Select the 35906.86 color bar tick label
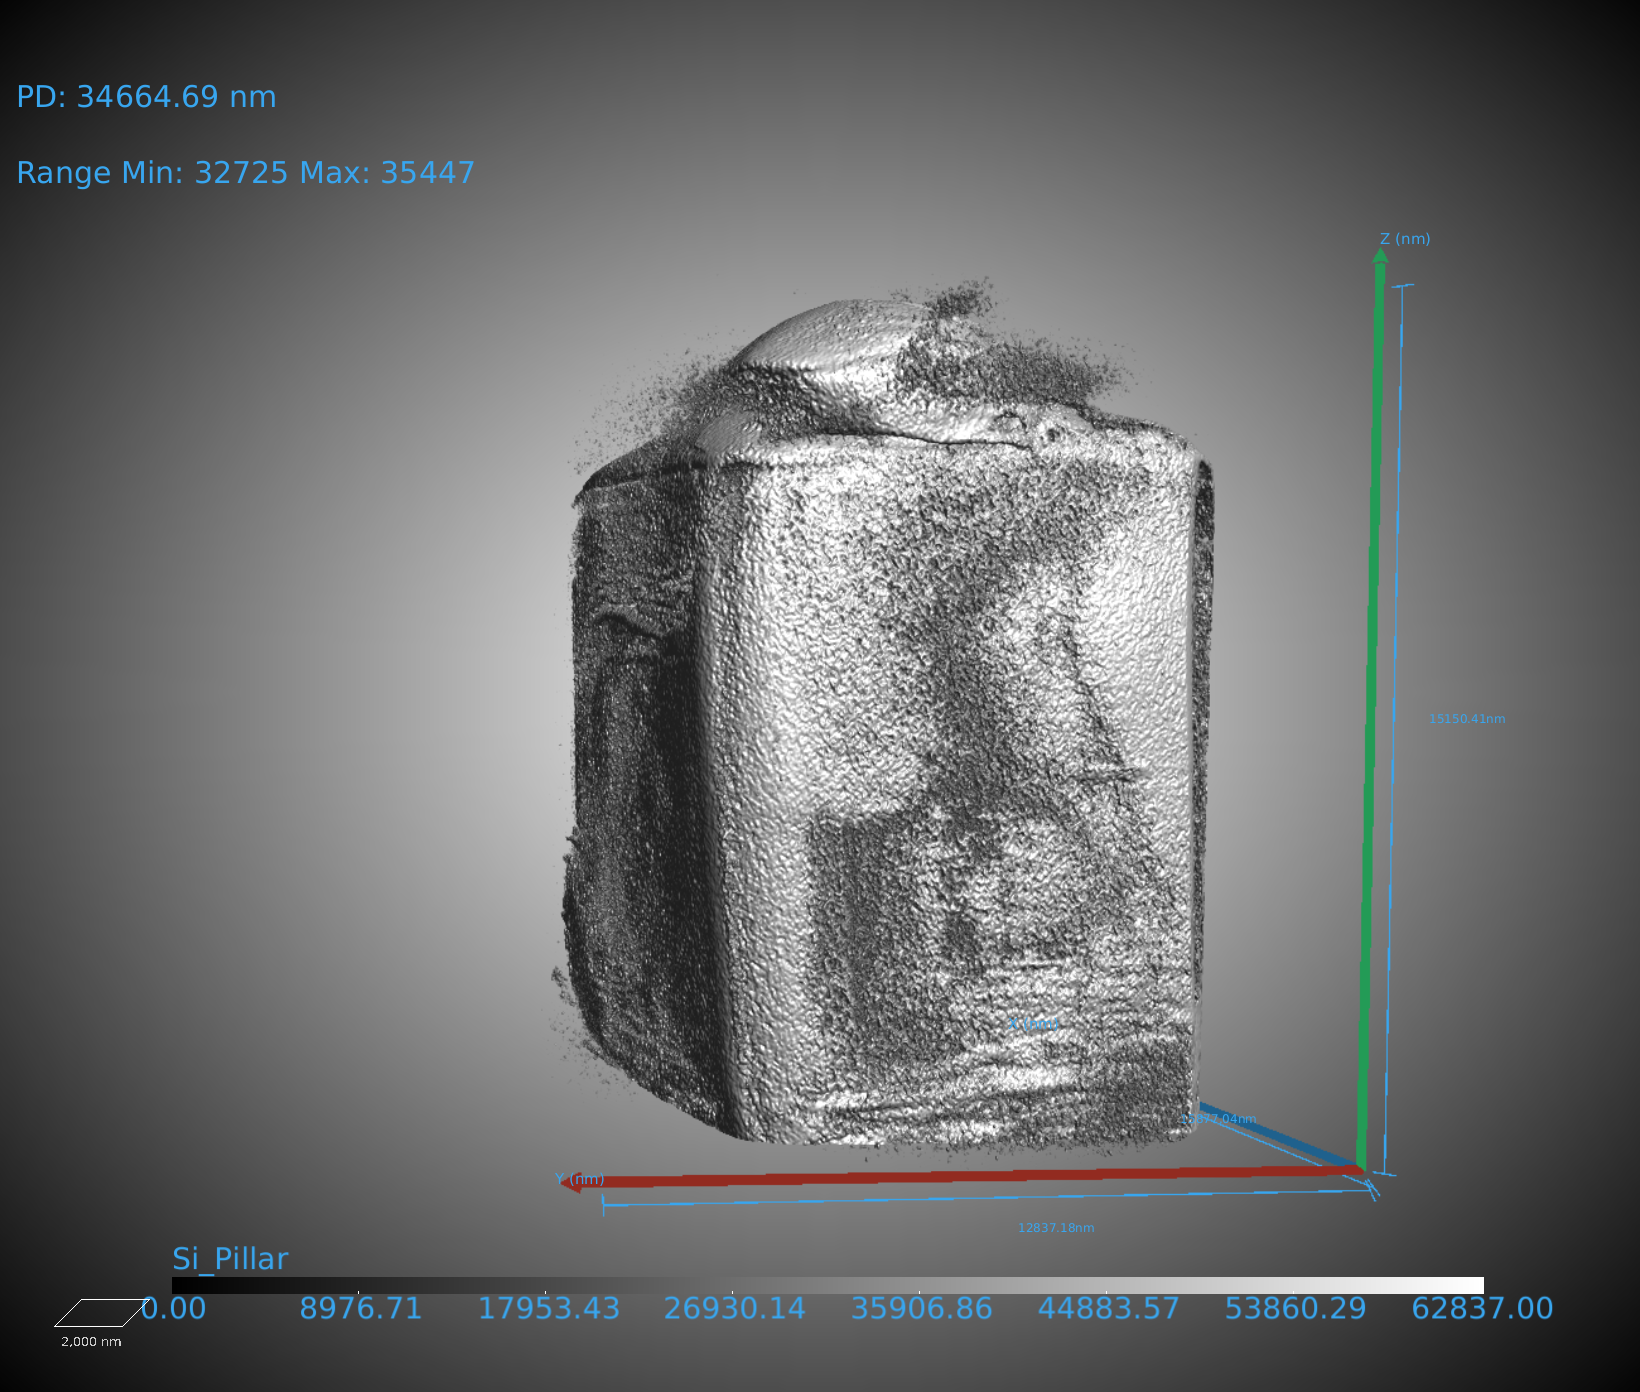The image size is (1640, 1392). click(922, 1309)
